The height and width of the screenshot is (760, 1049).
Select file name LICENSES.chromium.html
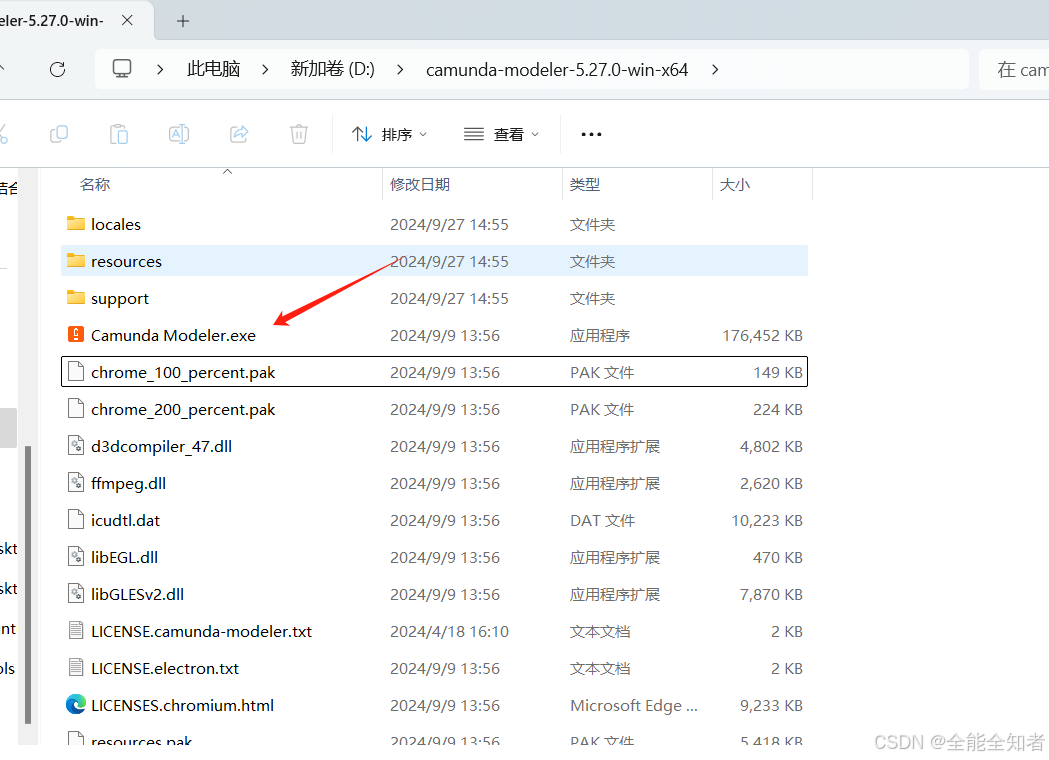pyautogui.click(x=182, y=705)
